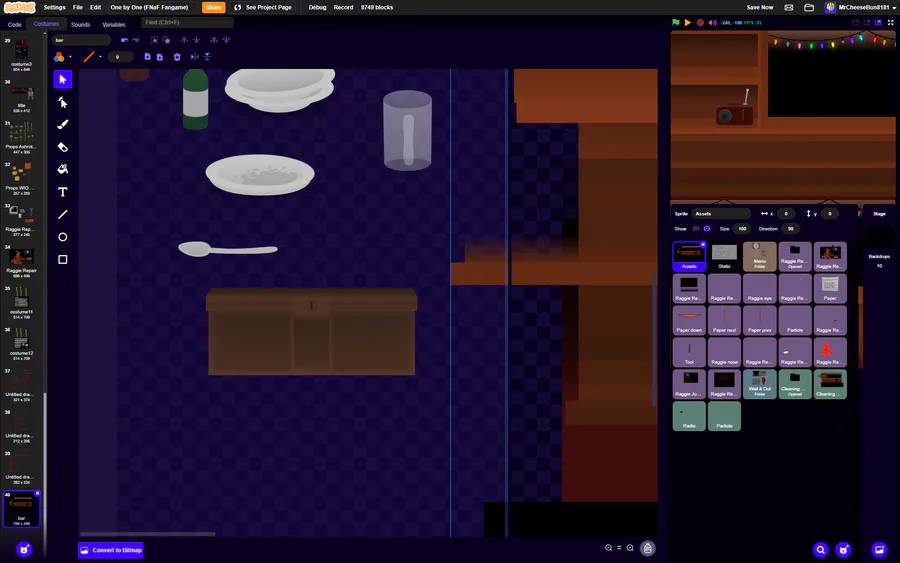Click the Copy icon in paint toolbar
The height and width of the screenshot is (563, 900).
(148, 57)
